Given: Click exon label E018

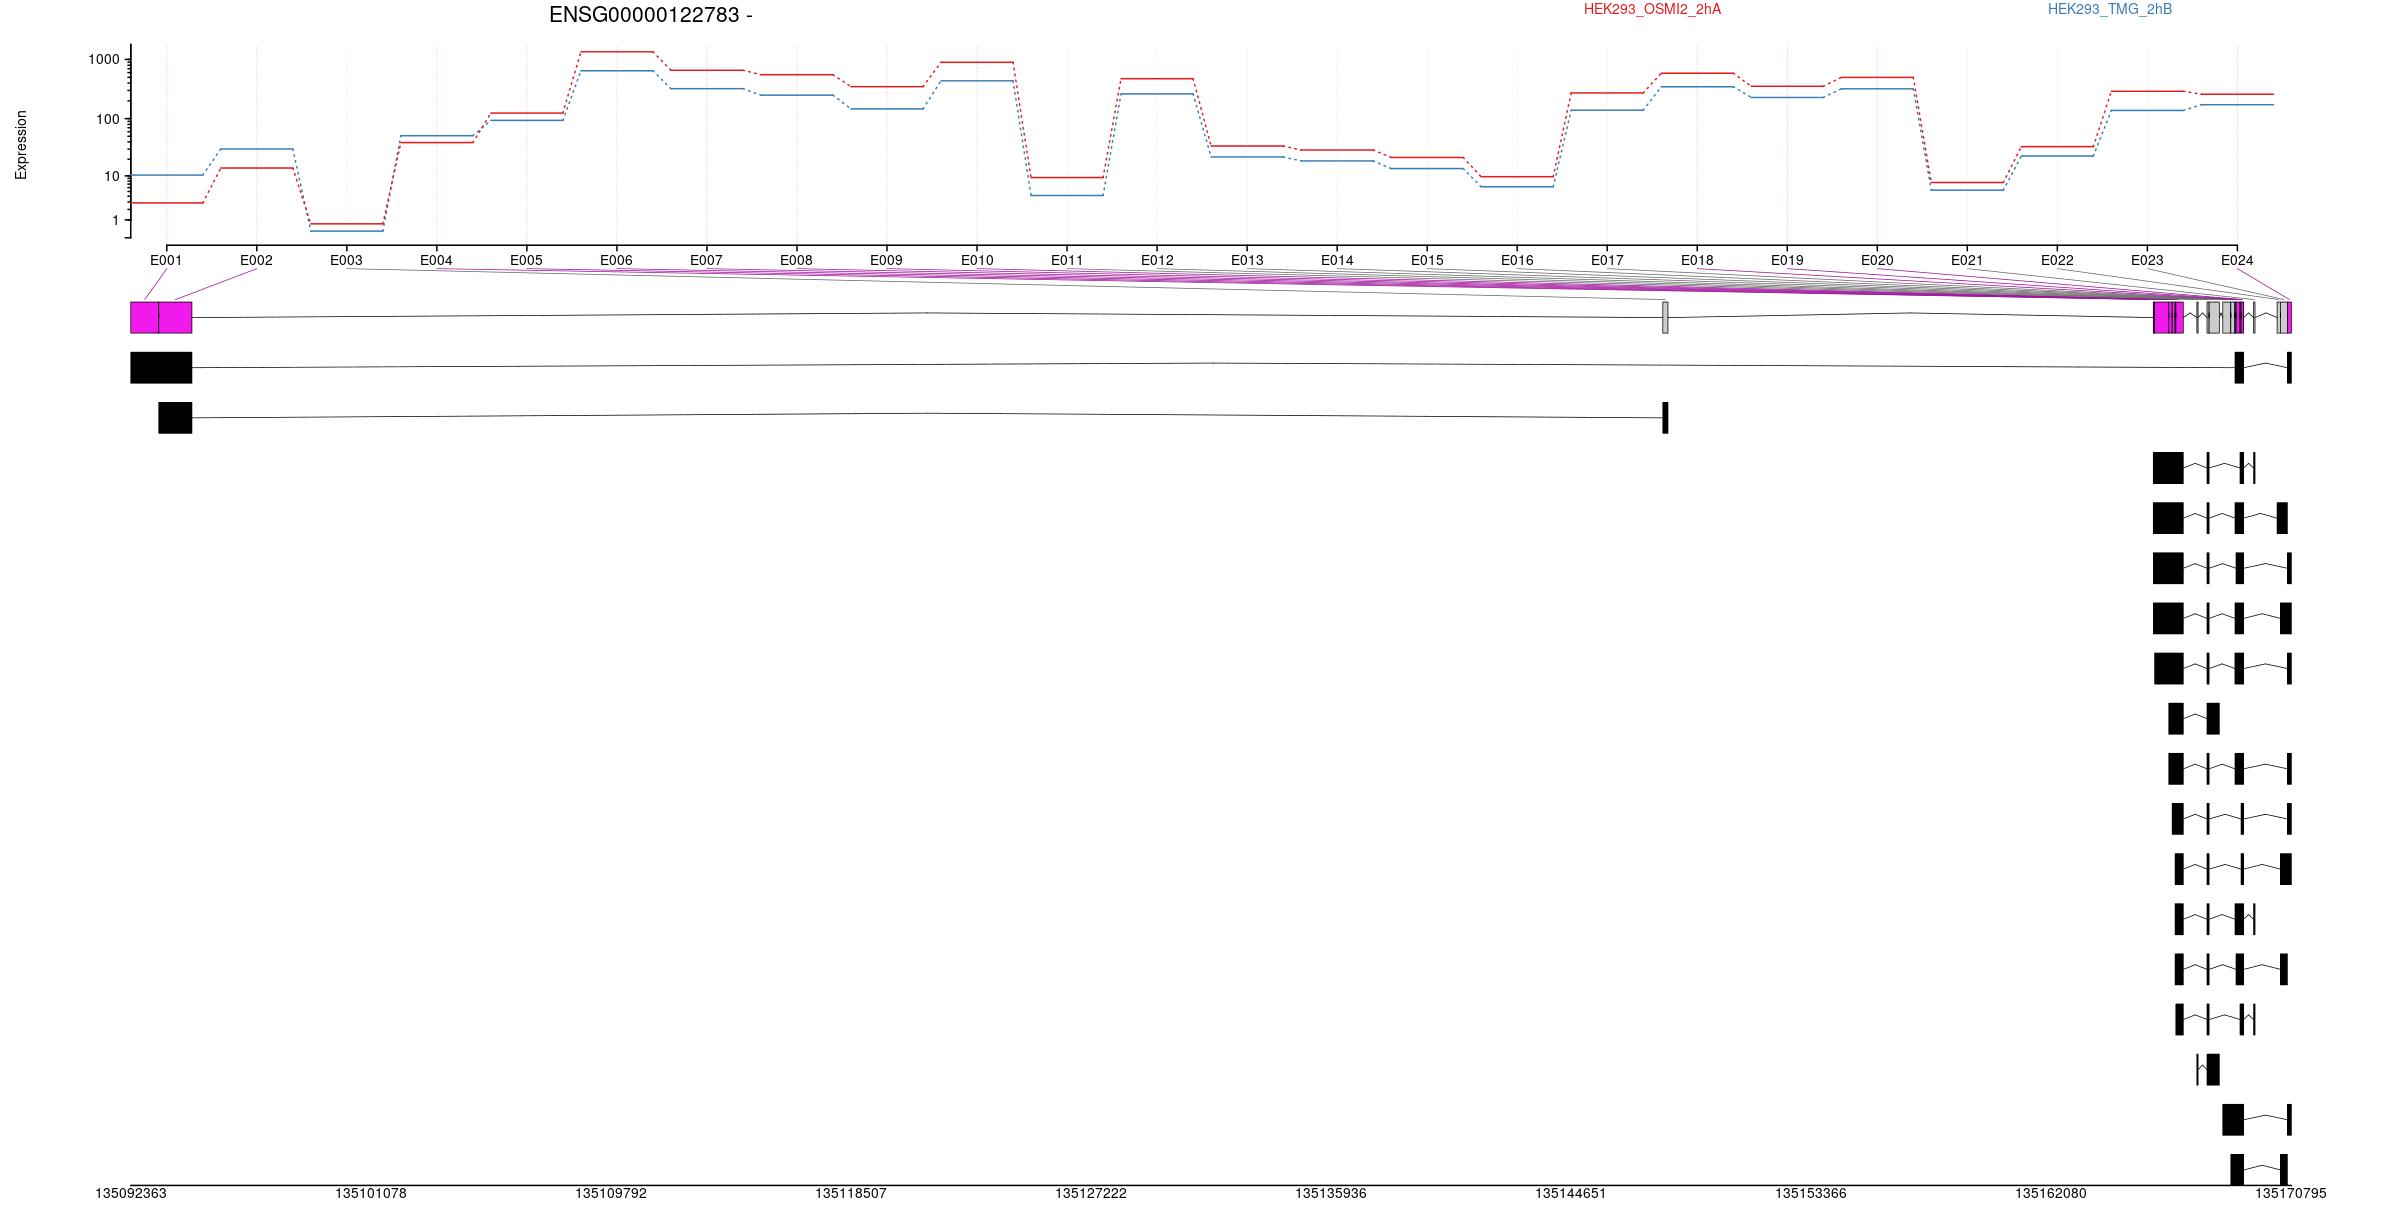Looking at the screenshot, I should point(1697,261).
